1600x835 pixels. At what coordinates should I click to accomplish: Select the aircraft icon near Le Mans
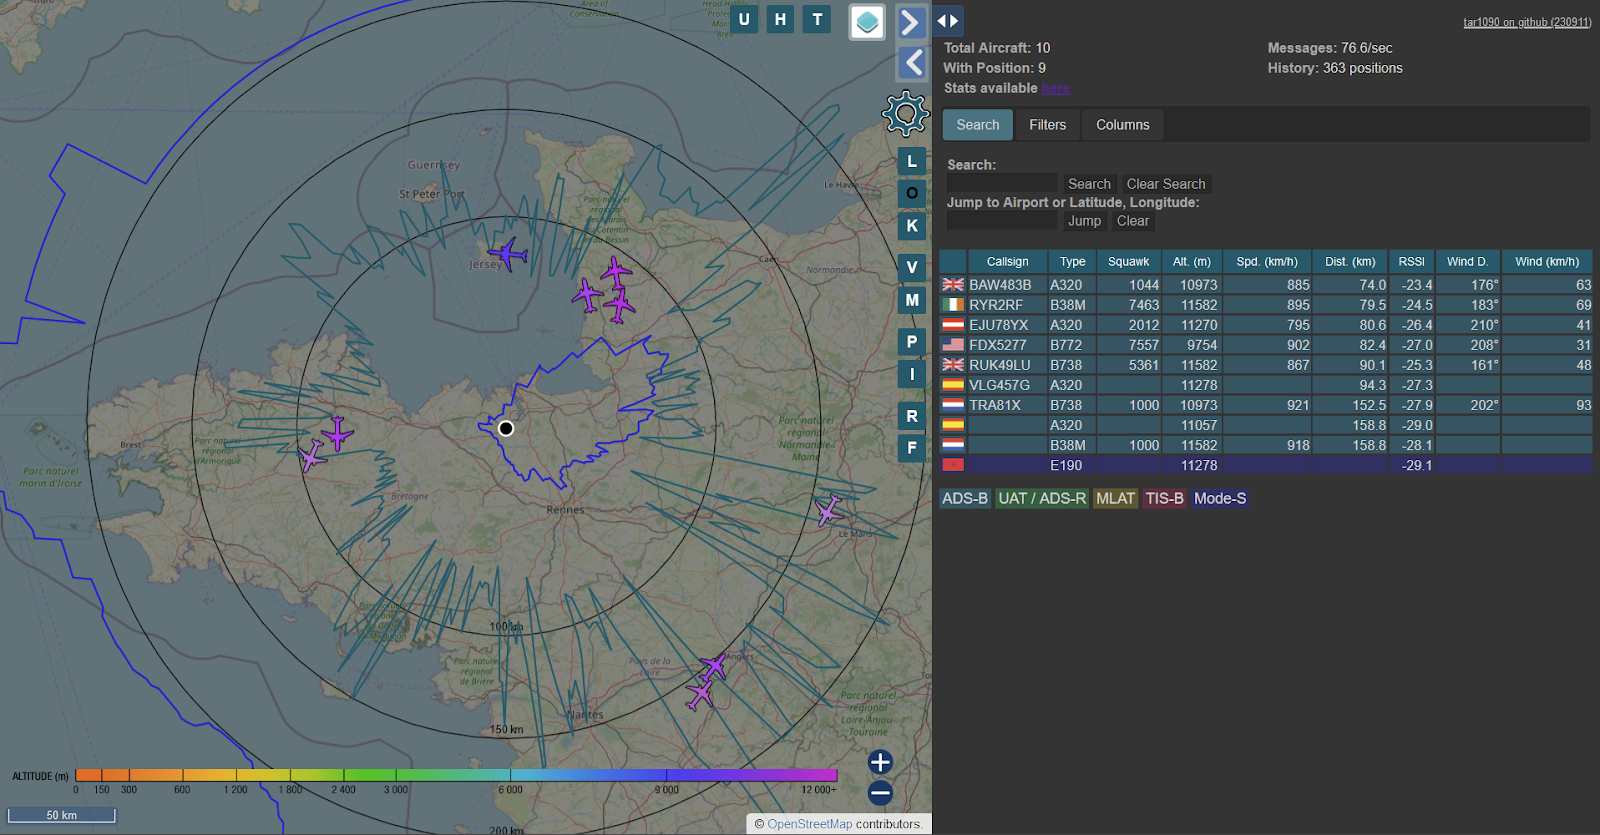(x=828, y=510)
